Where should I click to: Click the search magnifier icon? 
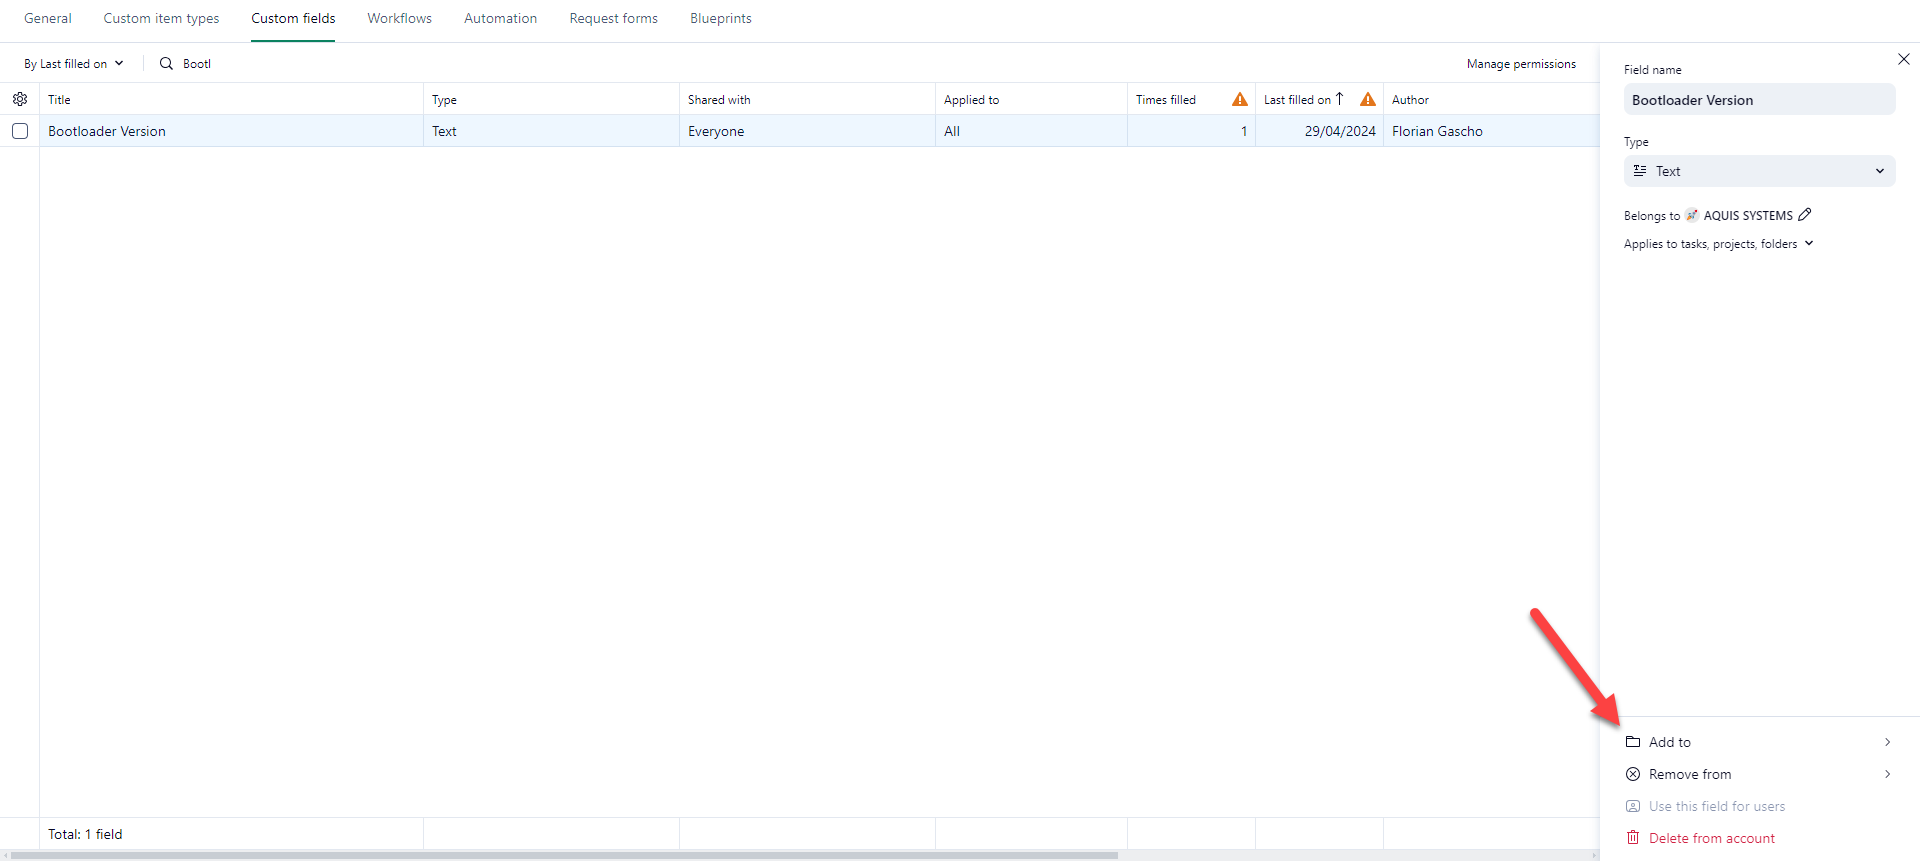[166, 63]
